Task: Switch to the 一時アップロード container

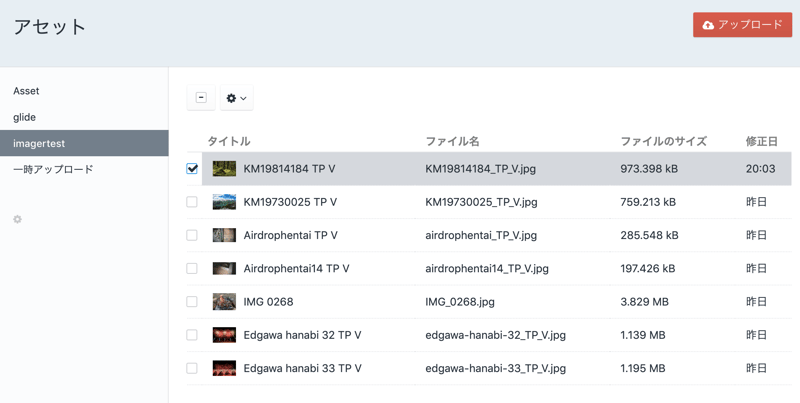Action: click(x=53, y=169)
